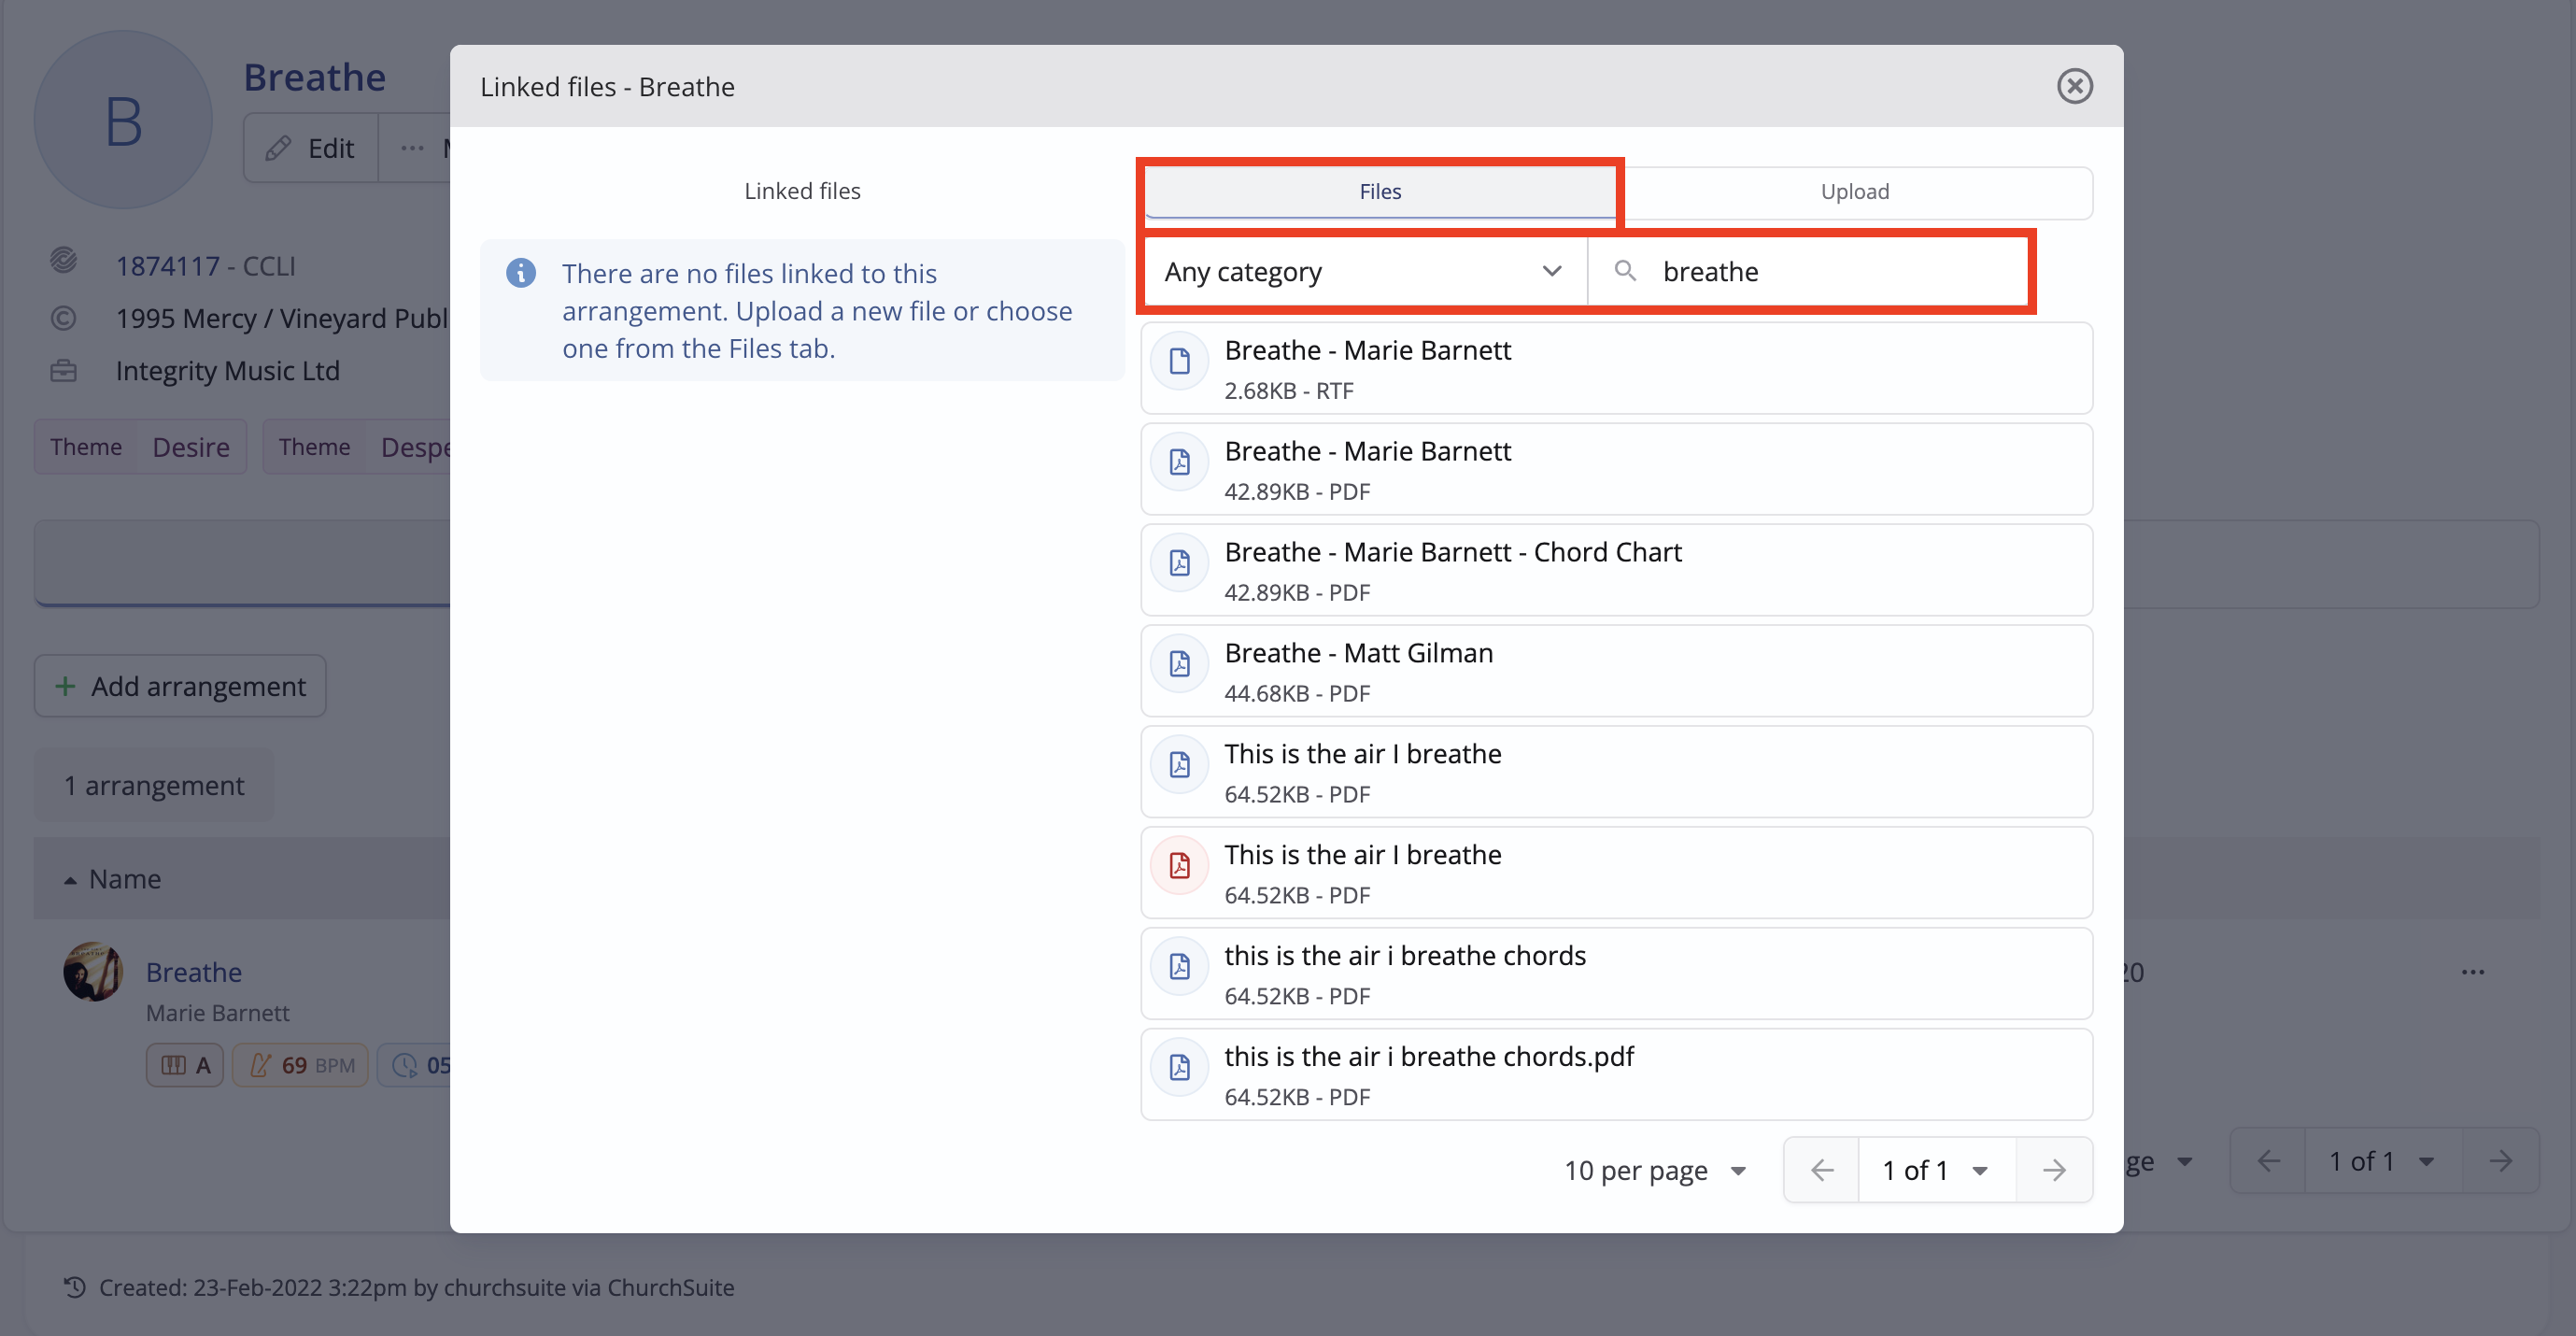
Task: Click the RTF file icon for Breathe
Action: click(1180, 361)
